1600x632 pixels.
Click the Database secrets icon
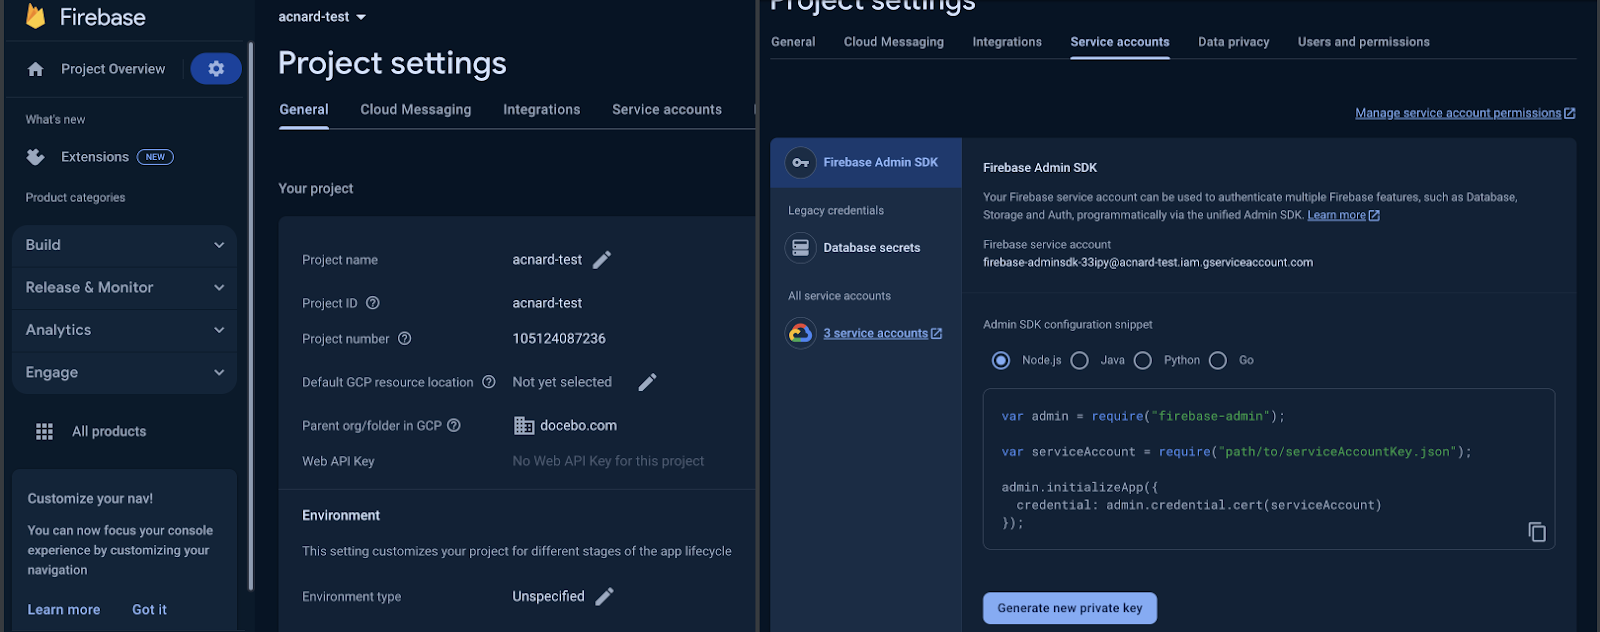[800, 248]
